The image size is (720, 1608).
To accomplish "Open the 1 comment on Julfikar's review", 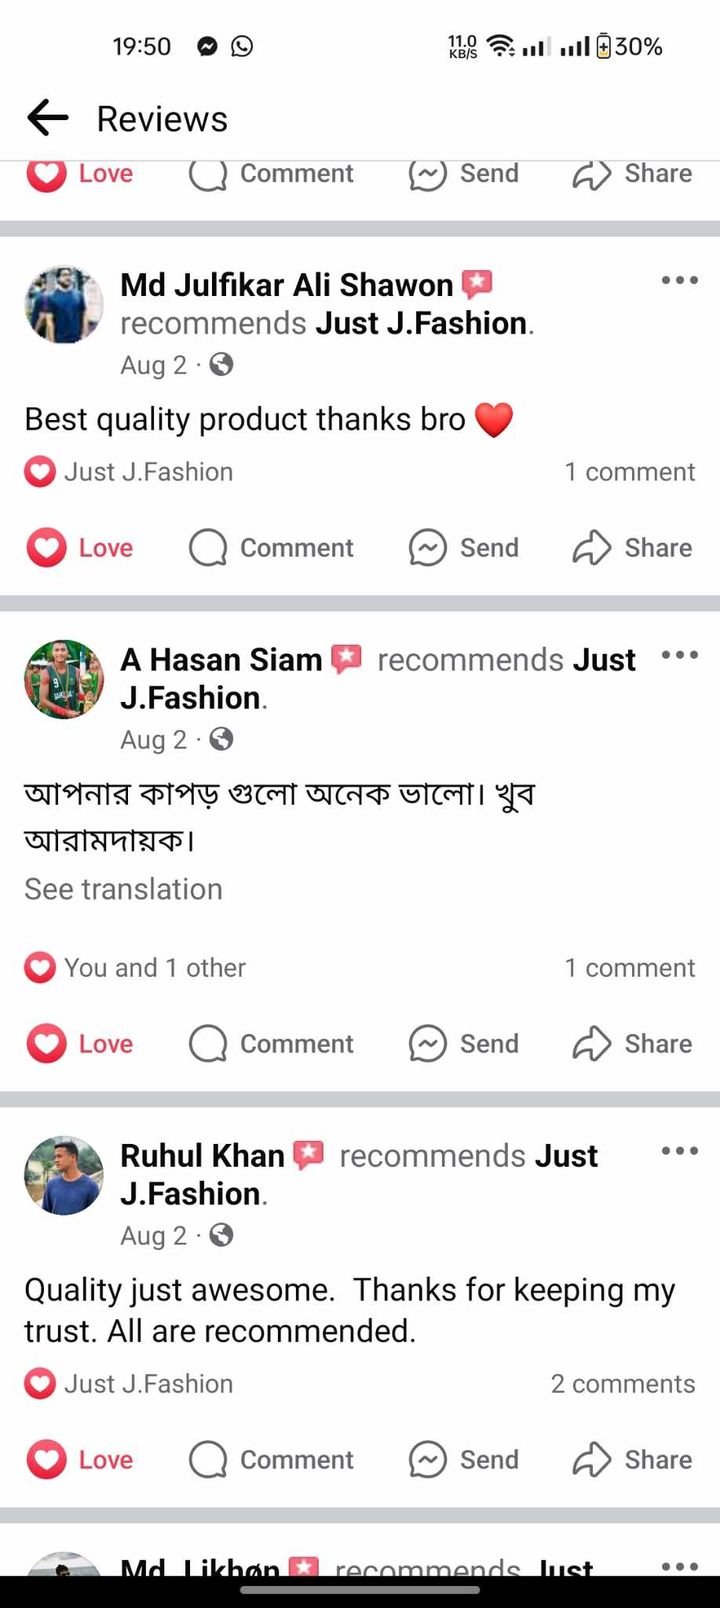I will [x=629, y=472].
